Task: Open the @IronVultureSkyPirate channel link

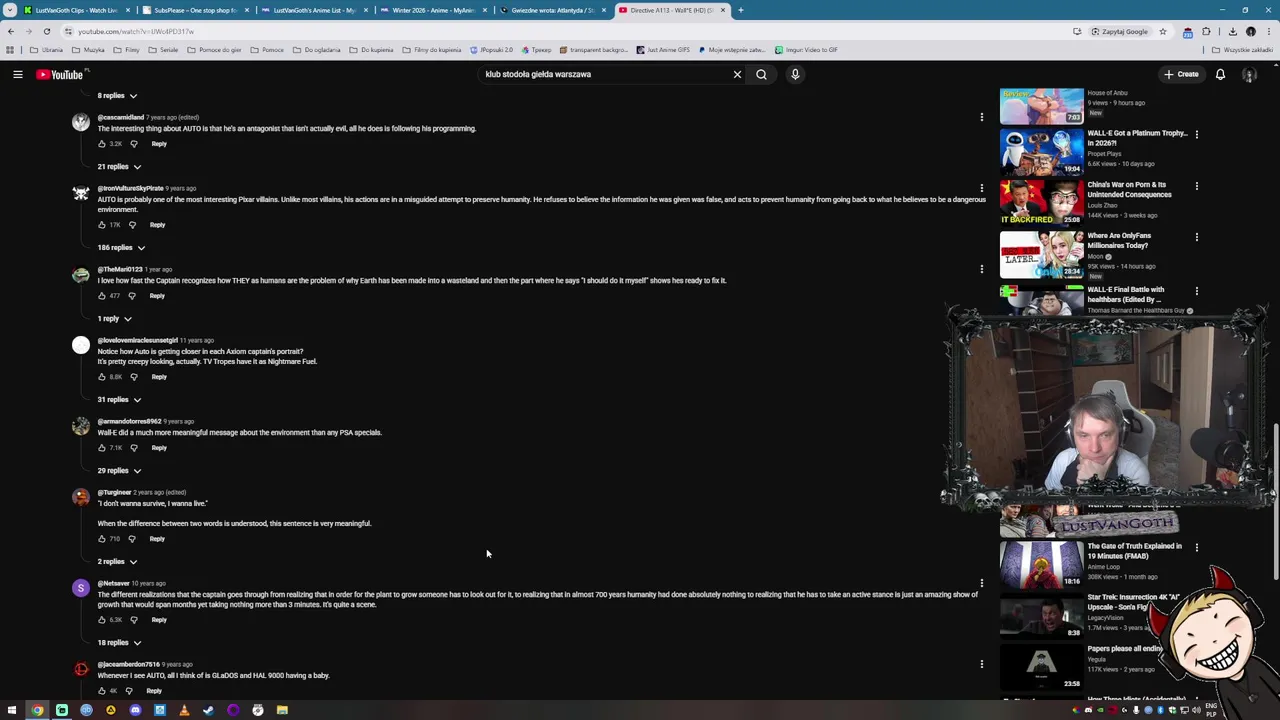Action: [x=130, y=188]
